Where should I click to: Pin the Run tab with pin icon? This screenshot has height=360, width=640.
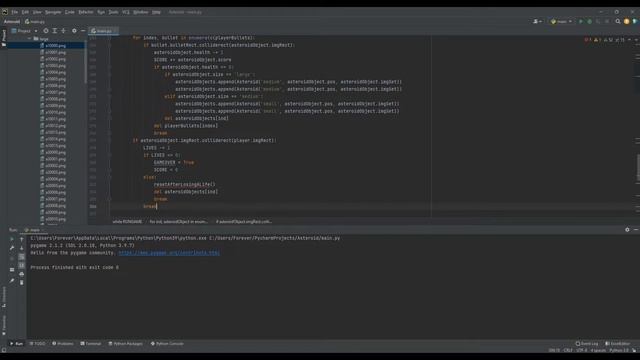tap(12, 281)
